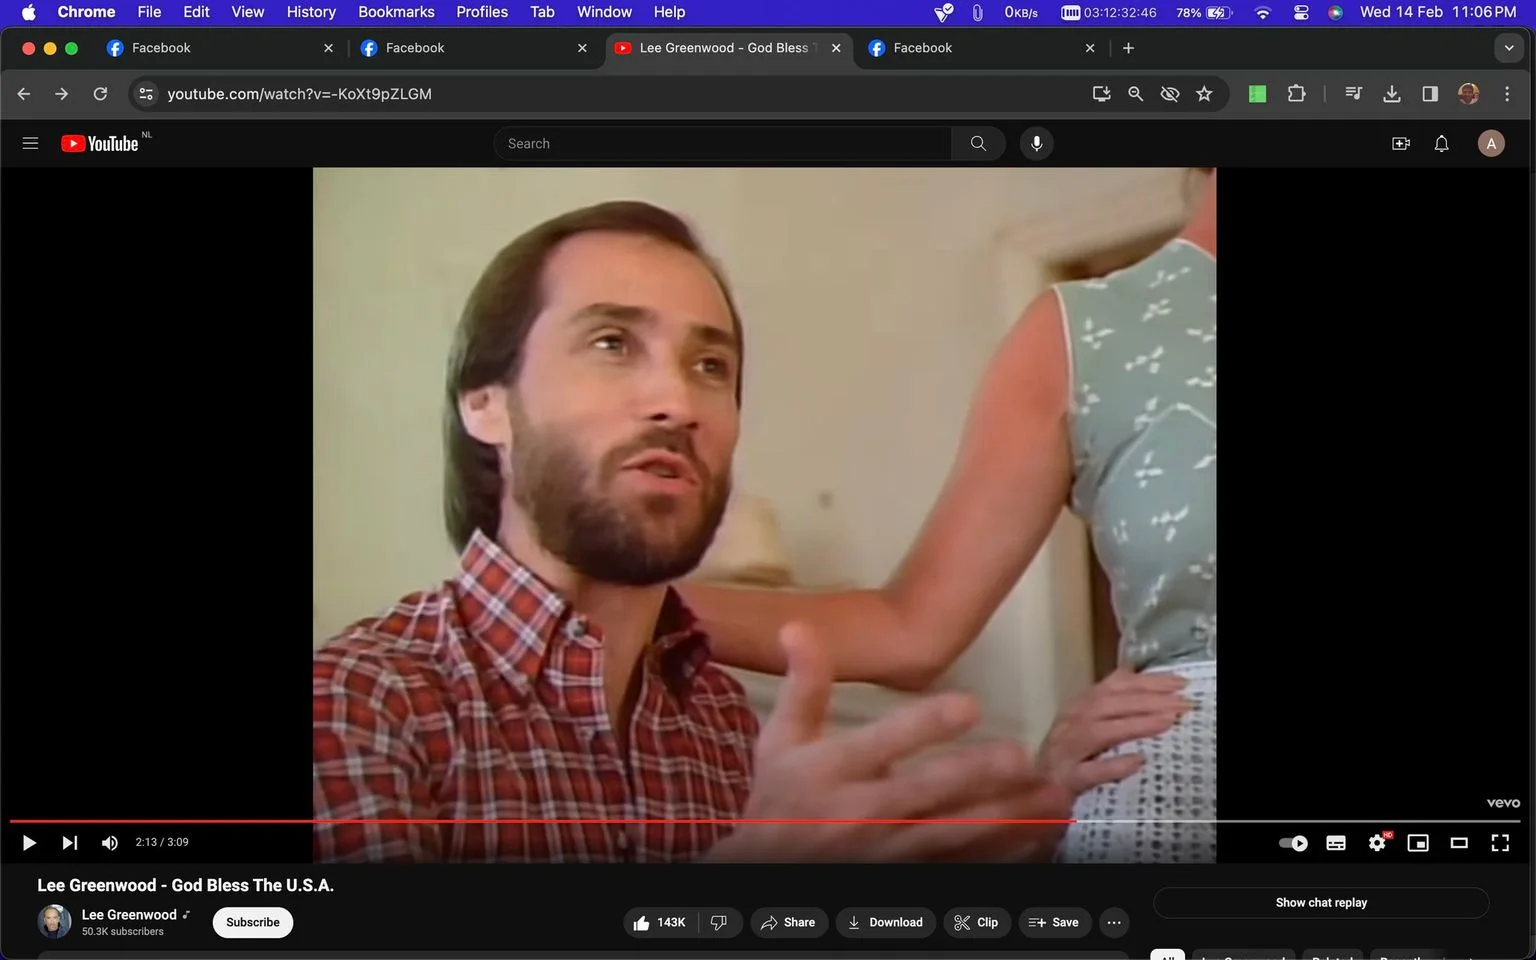This screenshot has height=960, width=1536.
Task: Download the video
Action: click(x=886, y=922)
